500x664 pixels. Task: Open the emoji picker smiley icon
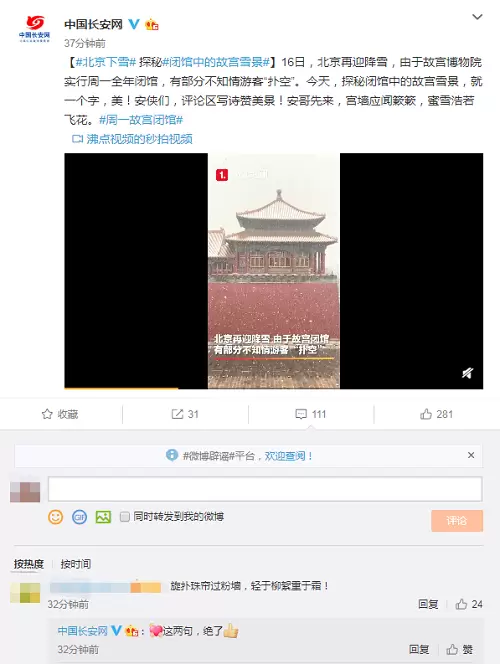click(55, 517)
